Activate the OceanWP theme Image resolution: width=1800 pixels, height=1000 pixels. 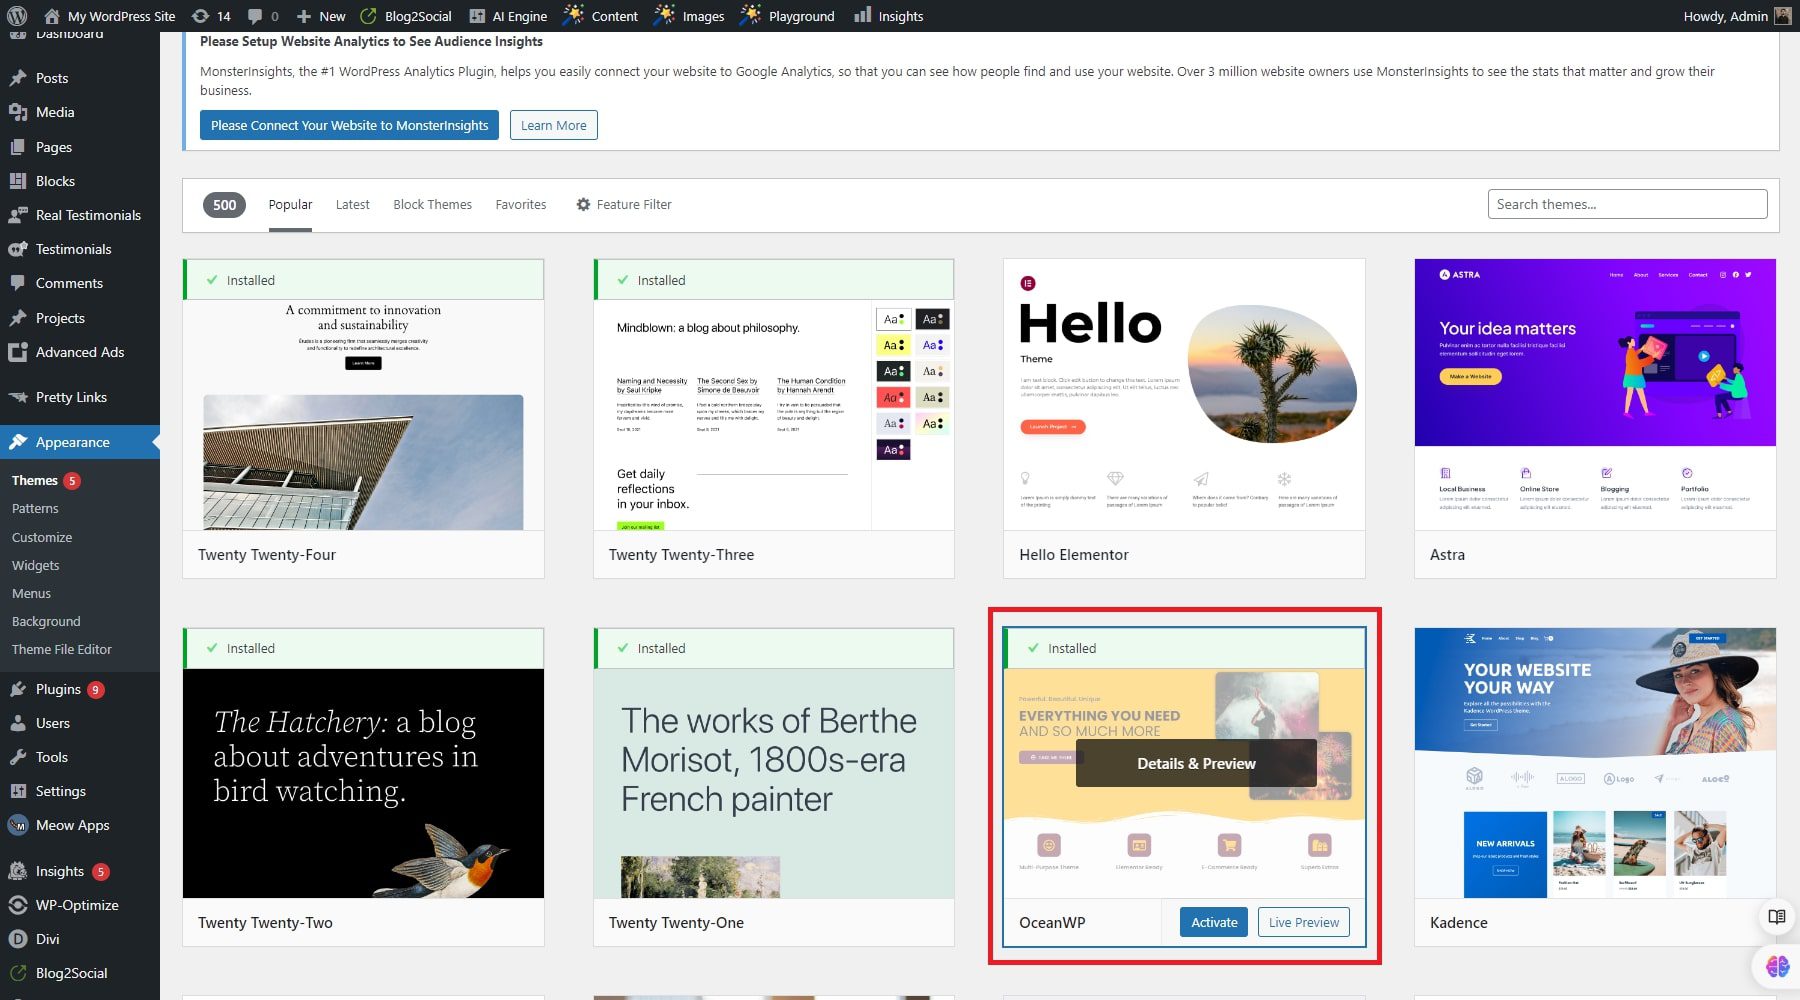[x=1213, y=922]
